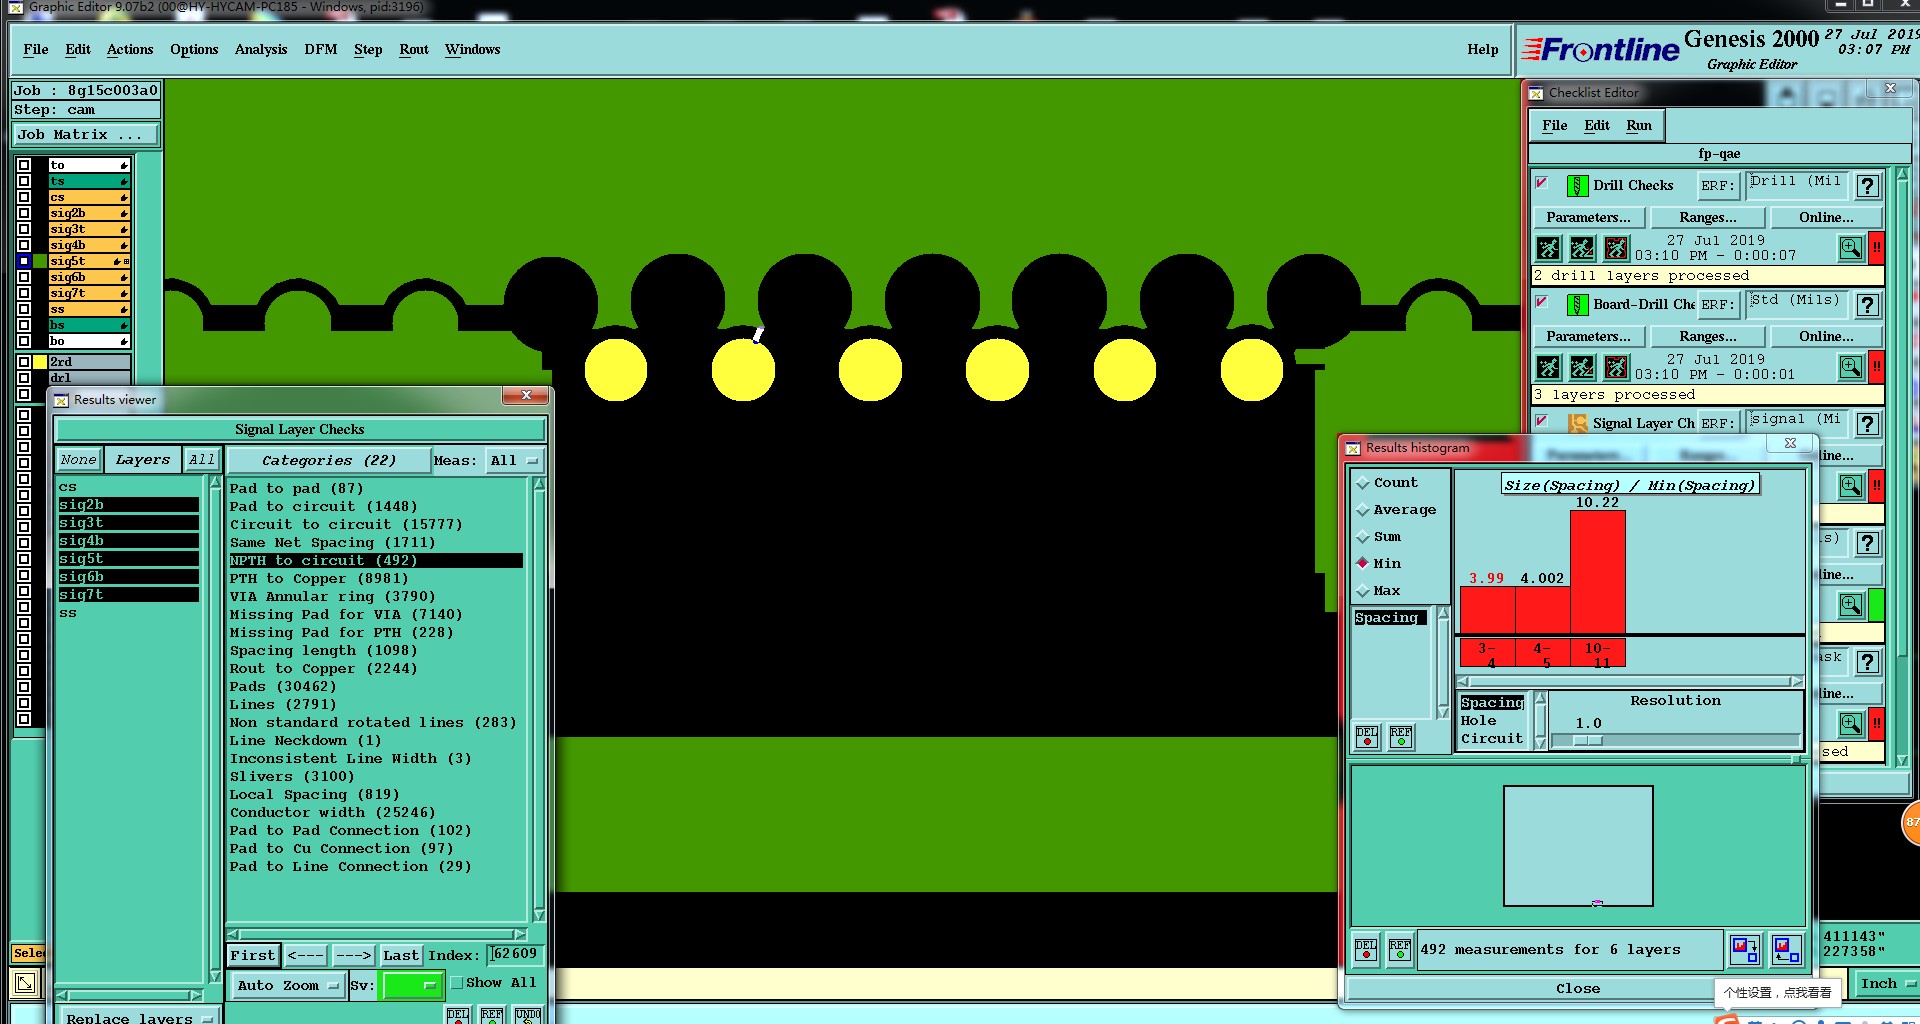Run Drill Checks with first running-man icon
The width and height of the screenshot is (1920, 1024).
click(x=1548, y=248)
